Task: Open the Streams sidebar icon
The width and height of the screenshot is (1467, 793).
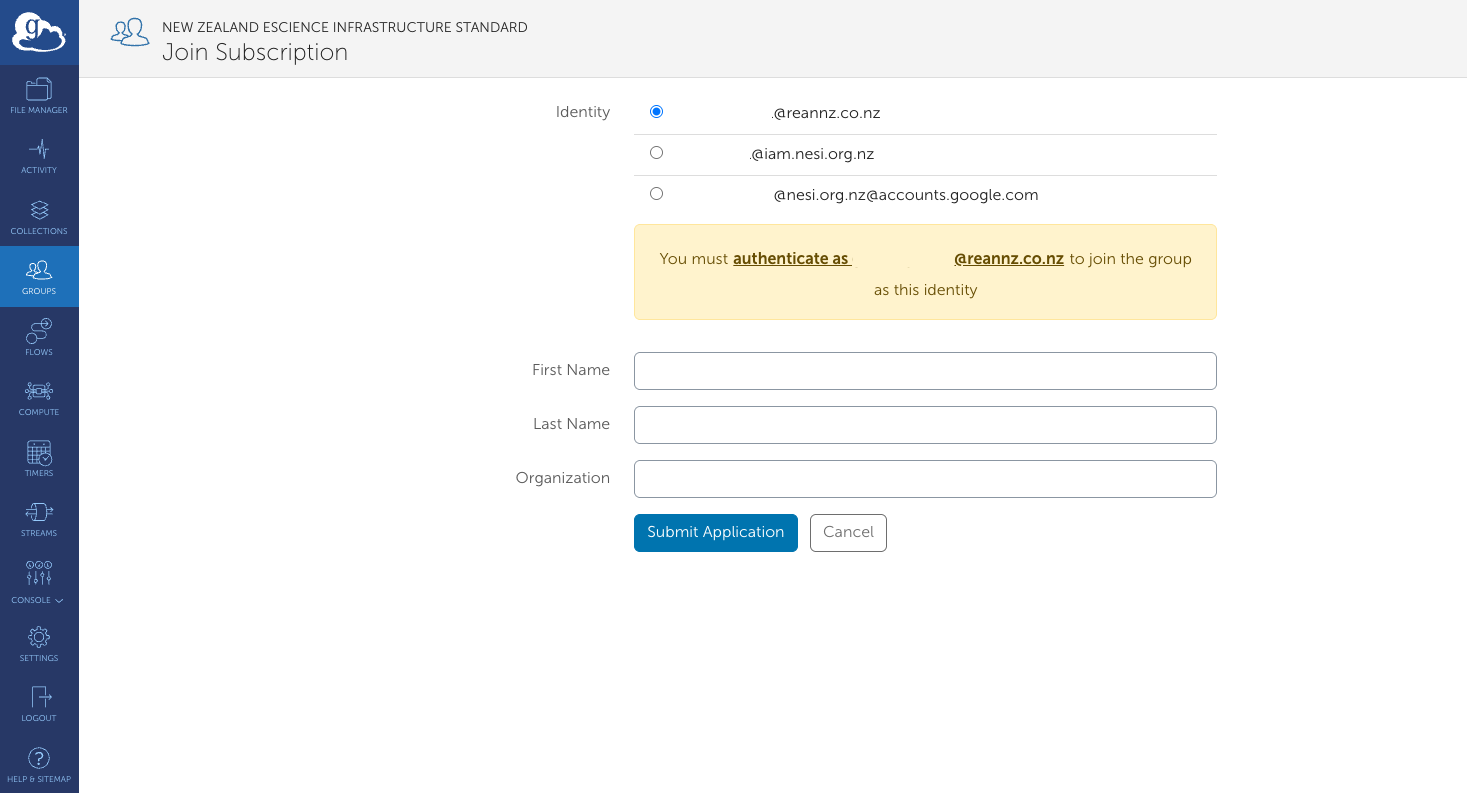Action: 39,519
